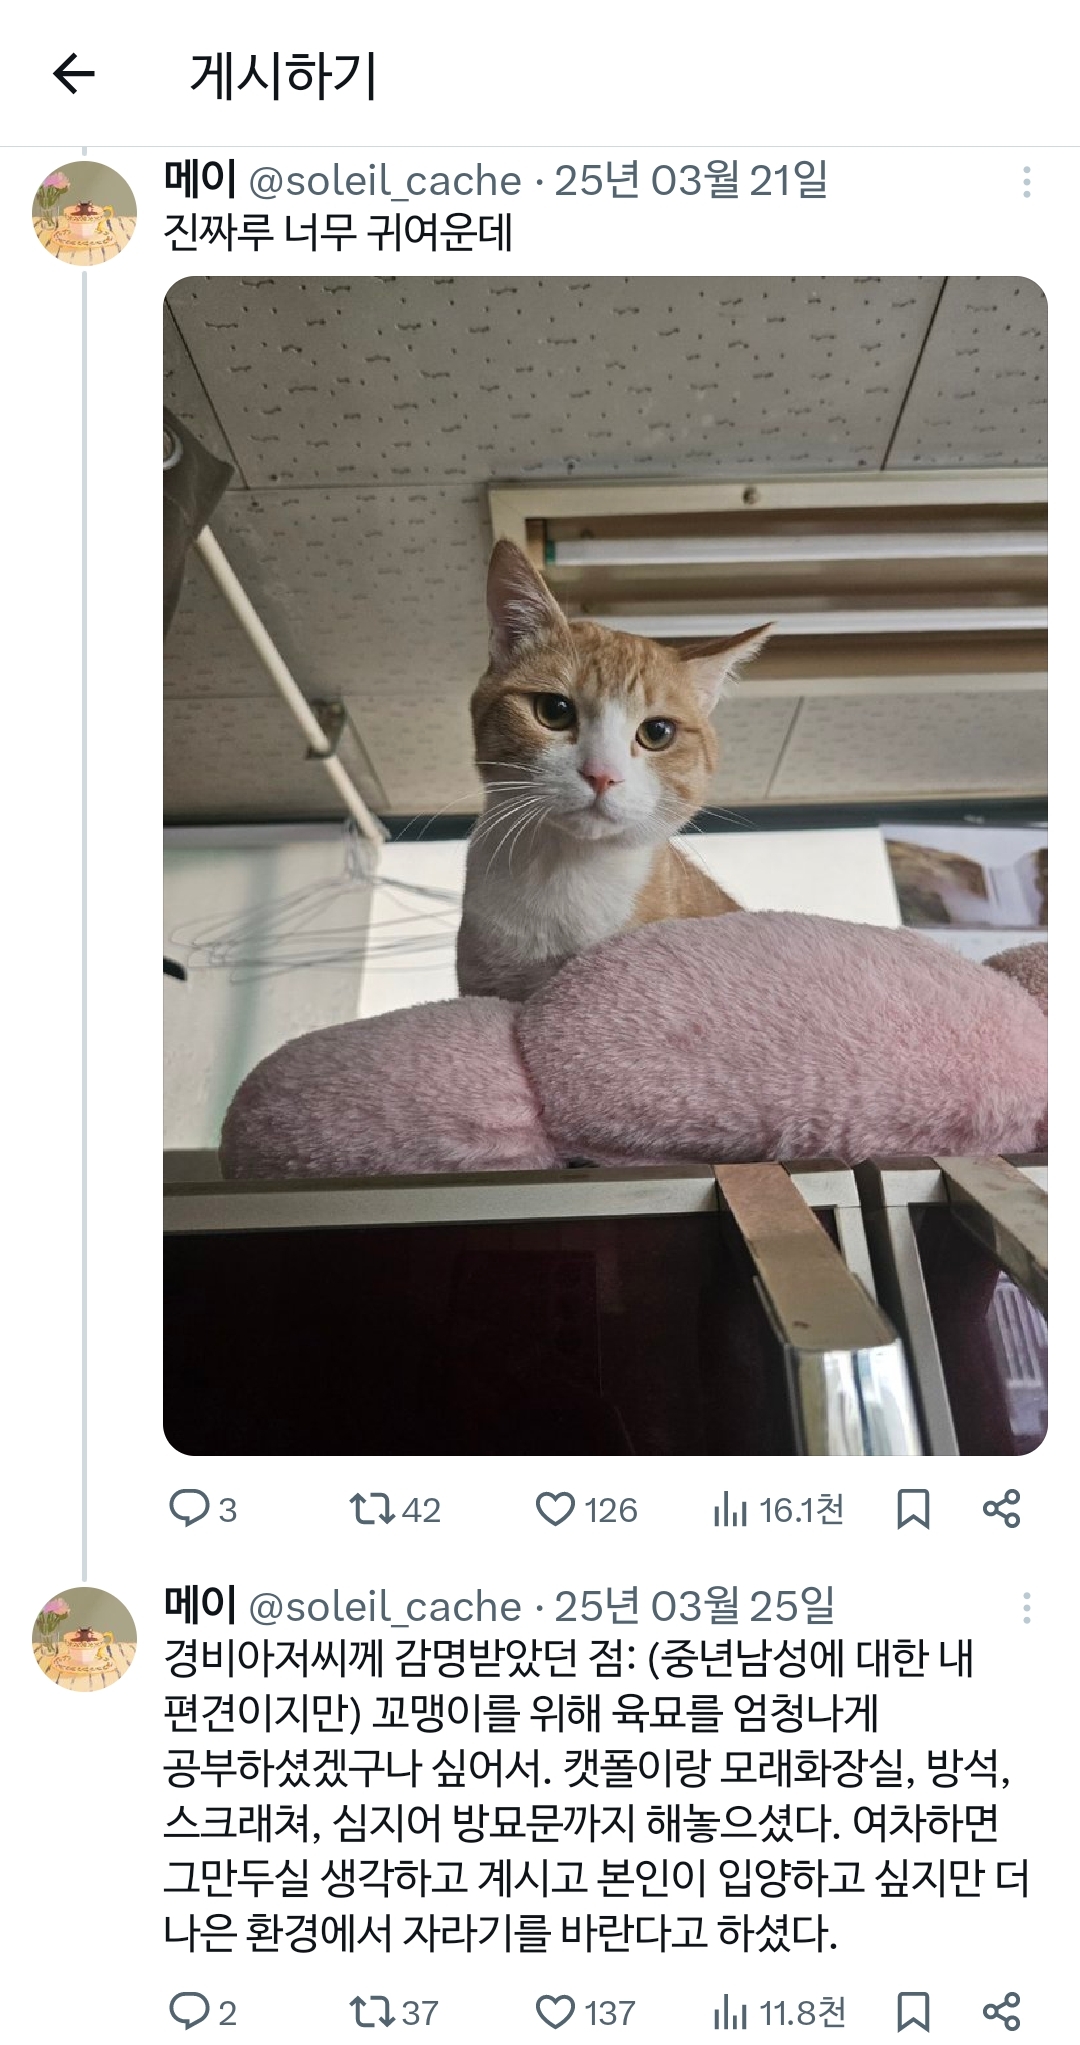Viewport: 1080px width, 2045px height.
Task: View analytics showing 11.8천 views
Action: [x=731, y=2011]
